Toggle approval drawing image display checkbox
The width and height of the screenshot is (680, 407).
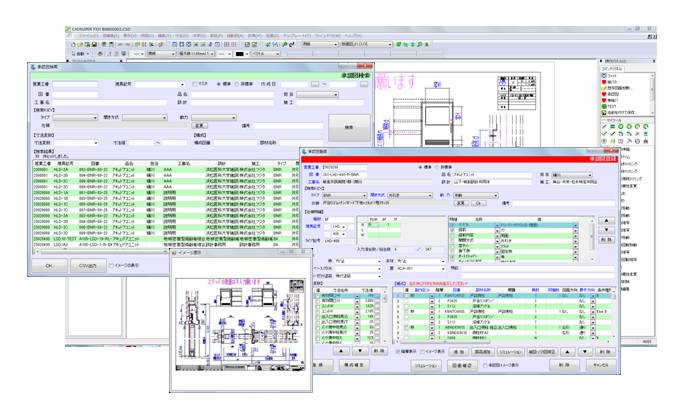[485, 365]
